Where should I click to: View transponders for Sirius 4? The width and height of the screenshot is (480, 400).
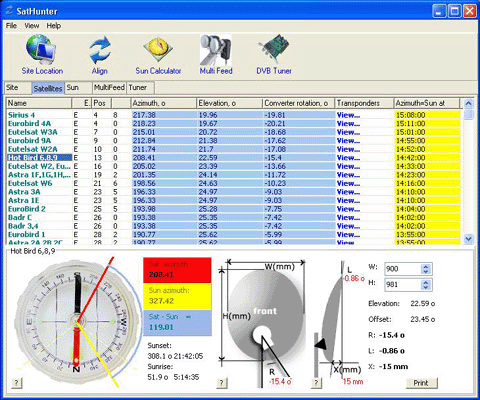tap(348, 115)
